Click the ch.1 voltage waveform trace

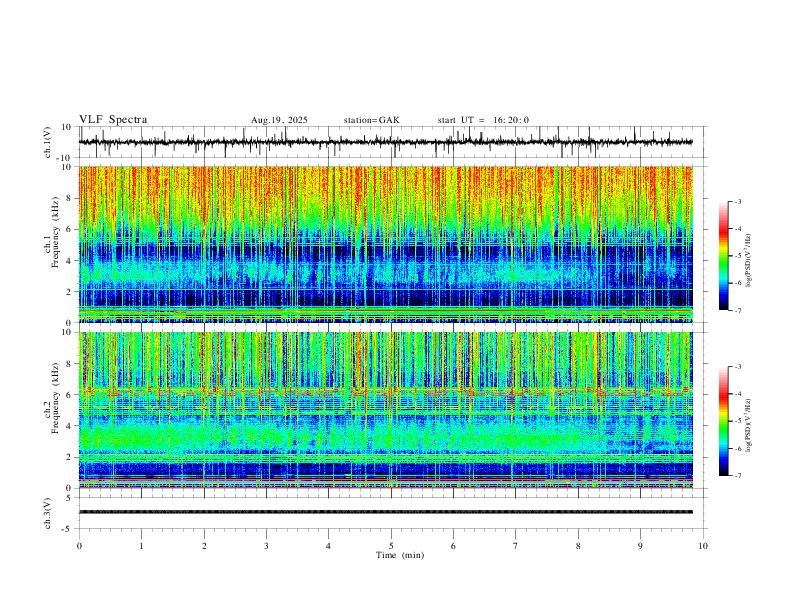pos(385,142)
